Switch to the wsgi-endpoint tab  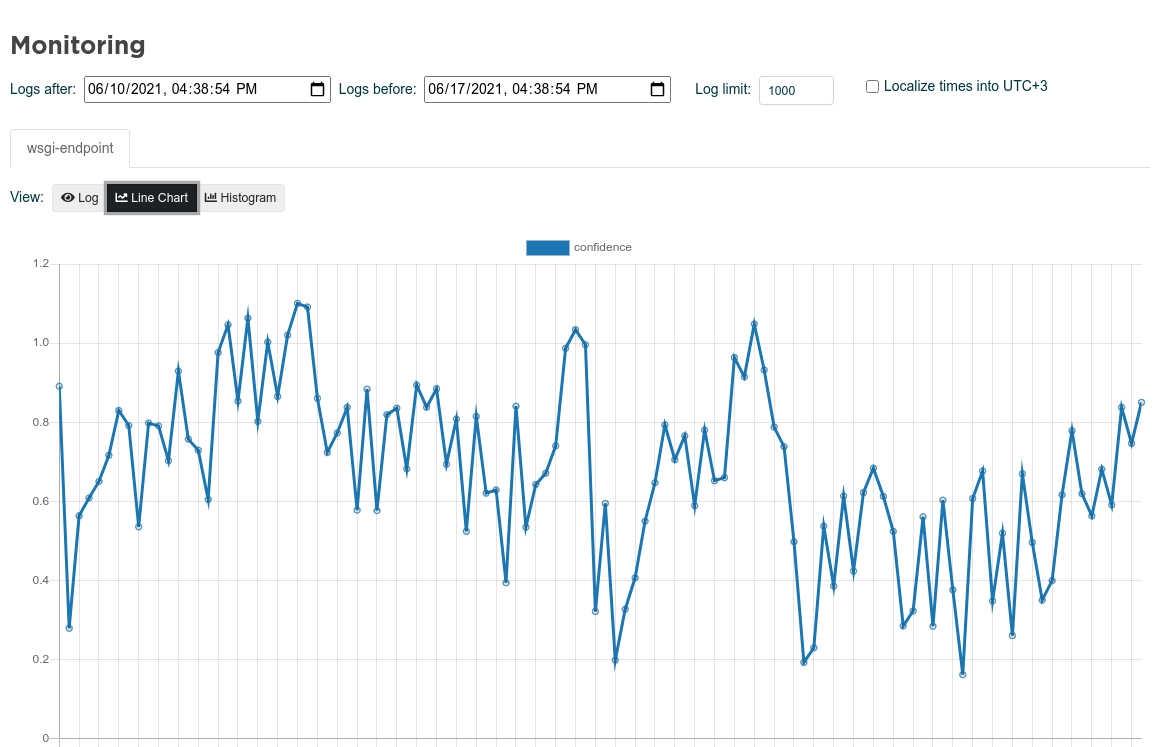click(x=69, y=147)
